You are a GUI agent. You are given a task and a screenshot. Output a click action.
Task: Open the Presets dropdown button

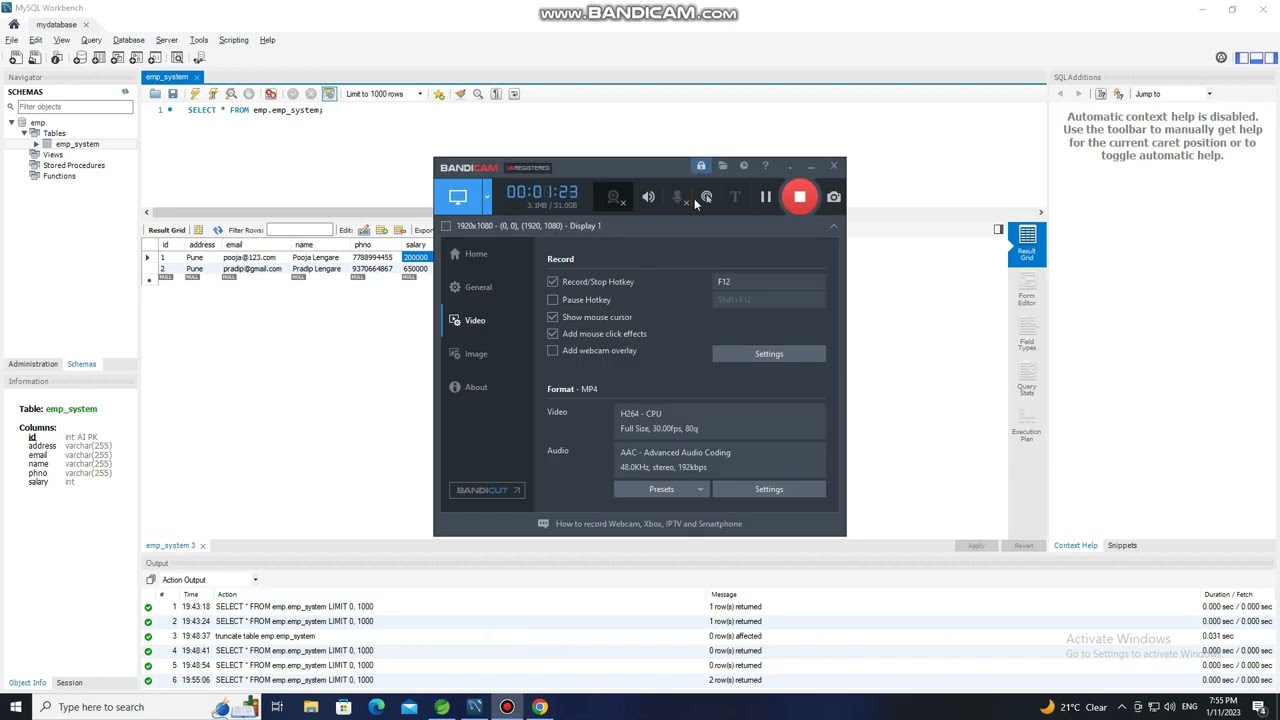[x=661, y=489]
